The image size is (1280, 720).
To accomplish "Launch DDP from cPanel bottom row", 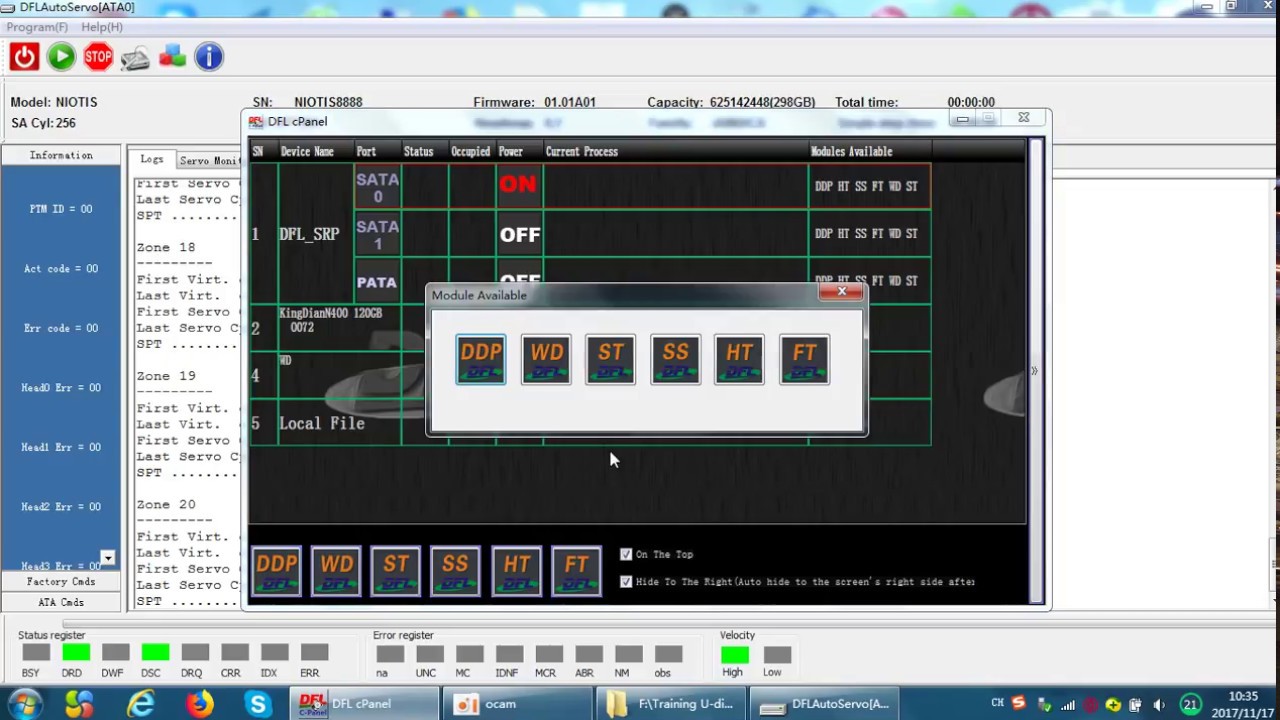I will (x=276, y=571).
